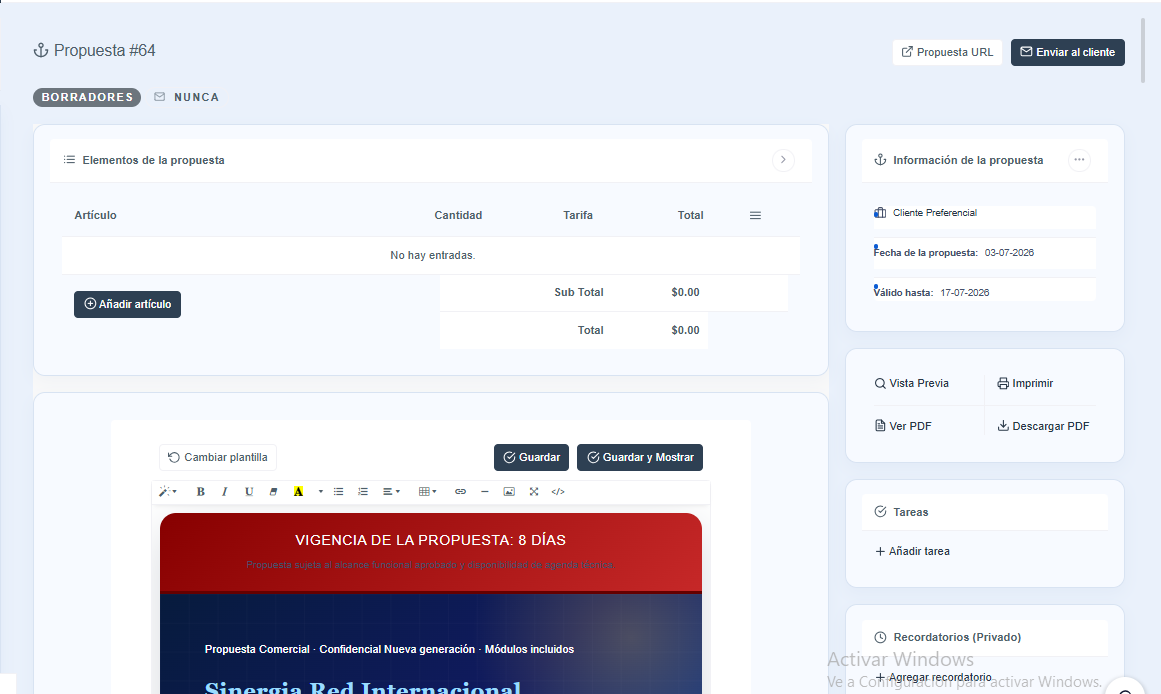The width and height of the screenshot is (1161, 694).
Task: Click the anchor icon beside Información de la propuesta
Action: [880, 160]
